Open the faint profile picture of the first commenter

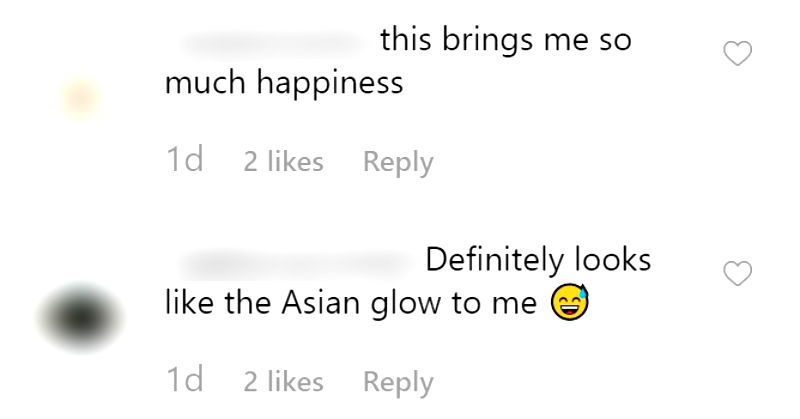[x=79, y=98]
